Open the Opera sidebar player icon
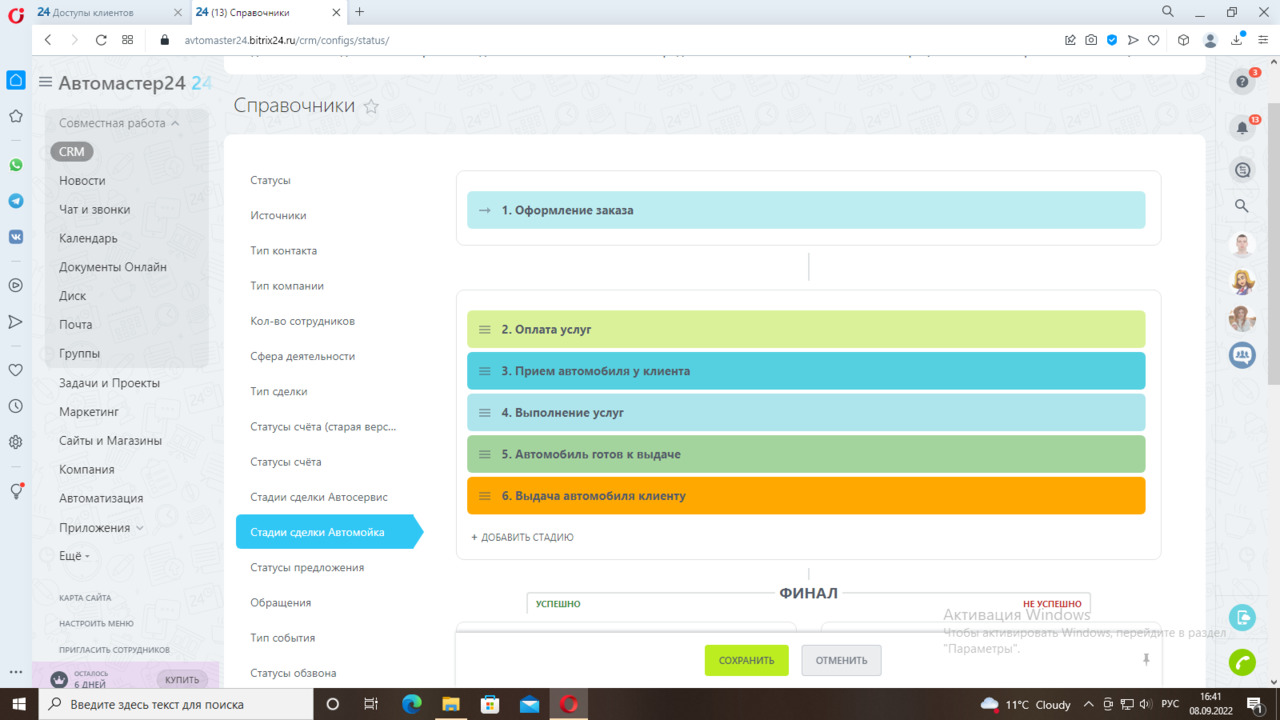 tap(16, 285)
